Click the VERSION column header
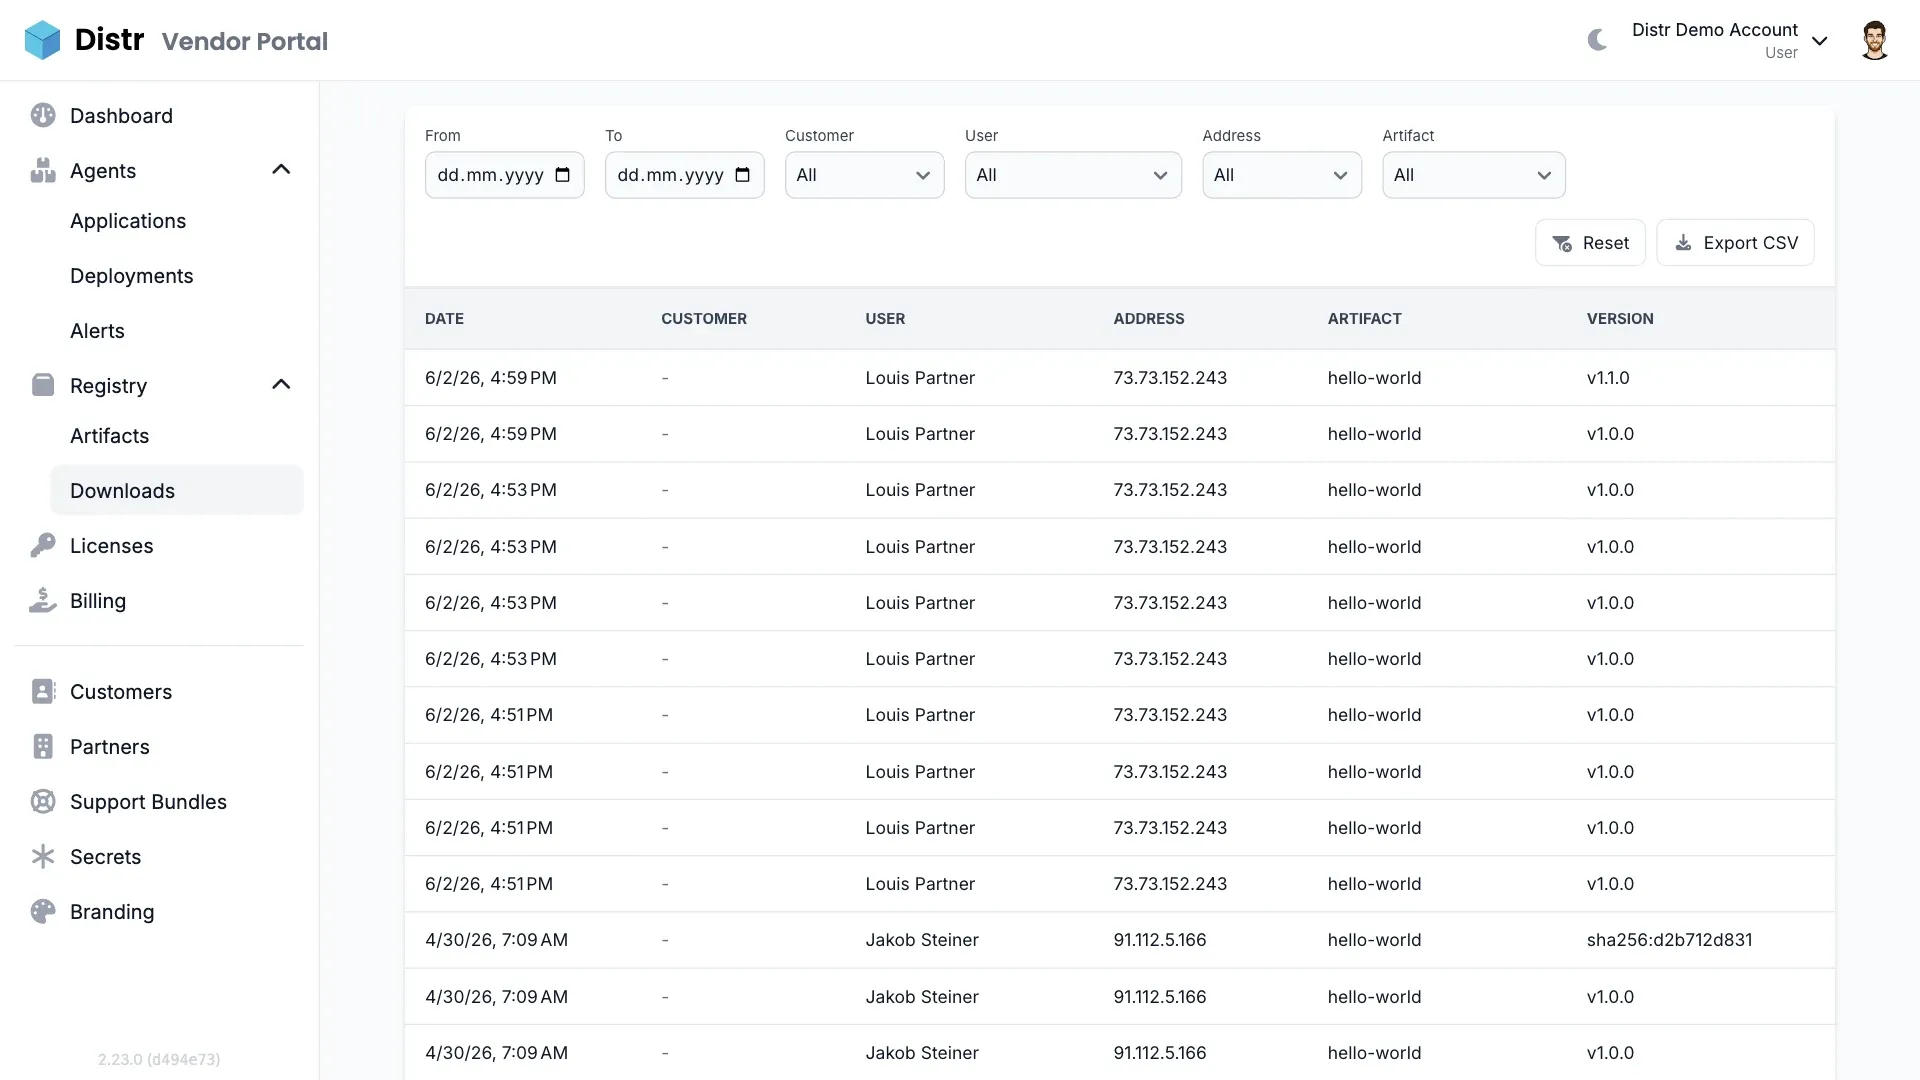Viewport: 1920px width, 1080px height. pyautogui.click(x=1620, y=319)
